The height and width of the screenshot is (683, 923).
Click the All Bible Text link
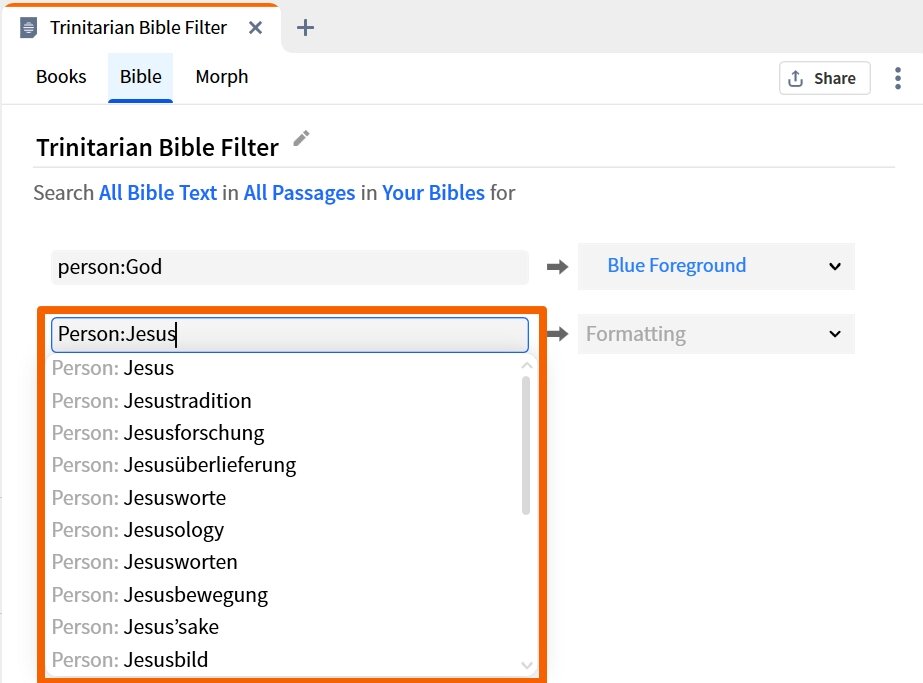157,193
